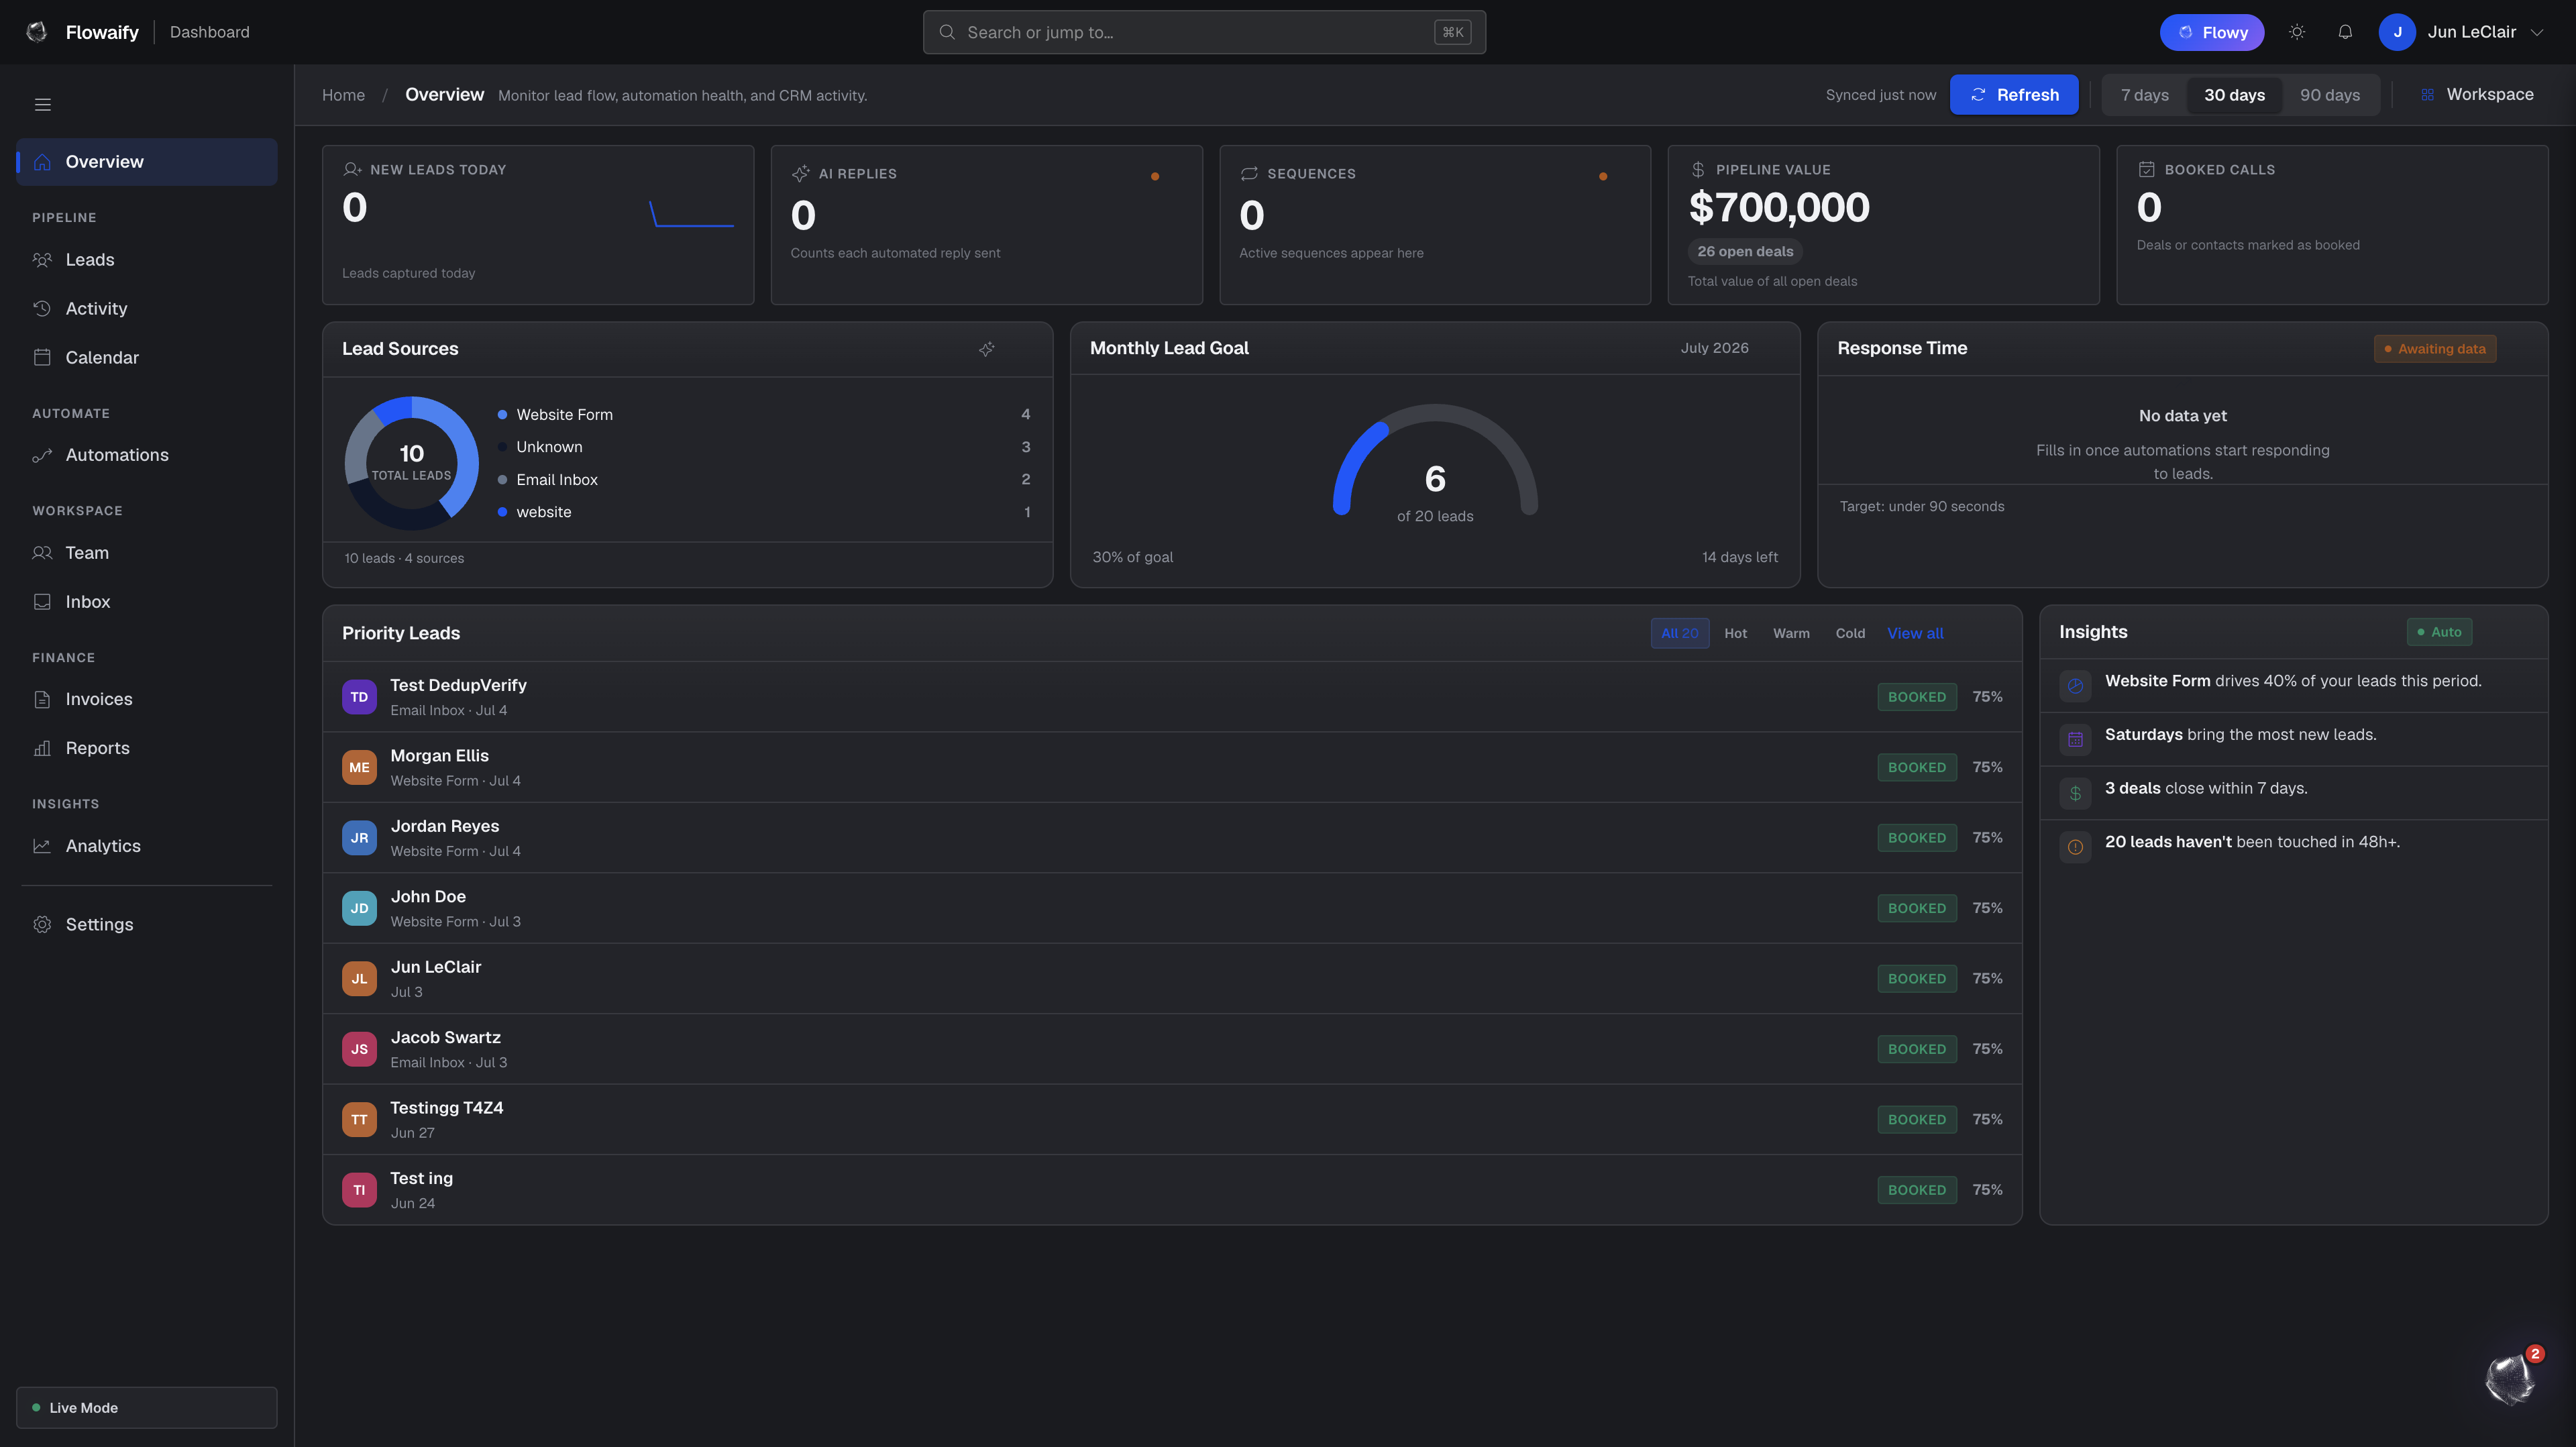Click the ME avatar for Morgan Ellis

(359, 767)
